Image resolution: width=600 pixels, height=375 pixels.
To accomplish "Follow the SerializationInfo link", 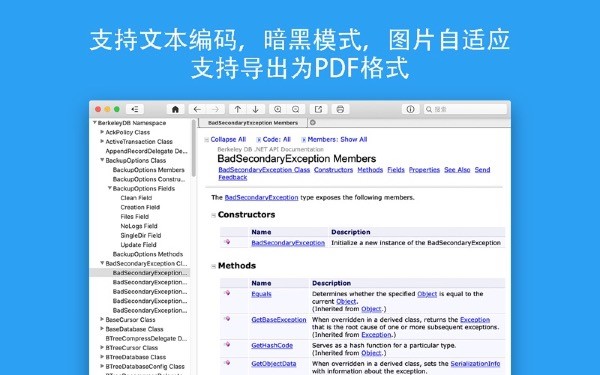I will point(475,364).
